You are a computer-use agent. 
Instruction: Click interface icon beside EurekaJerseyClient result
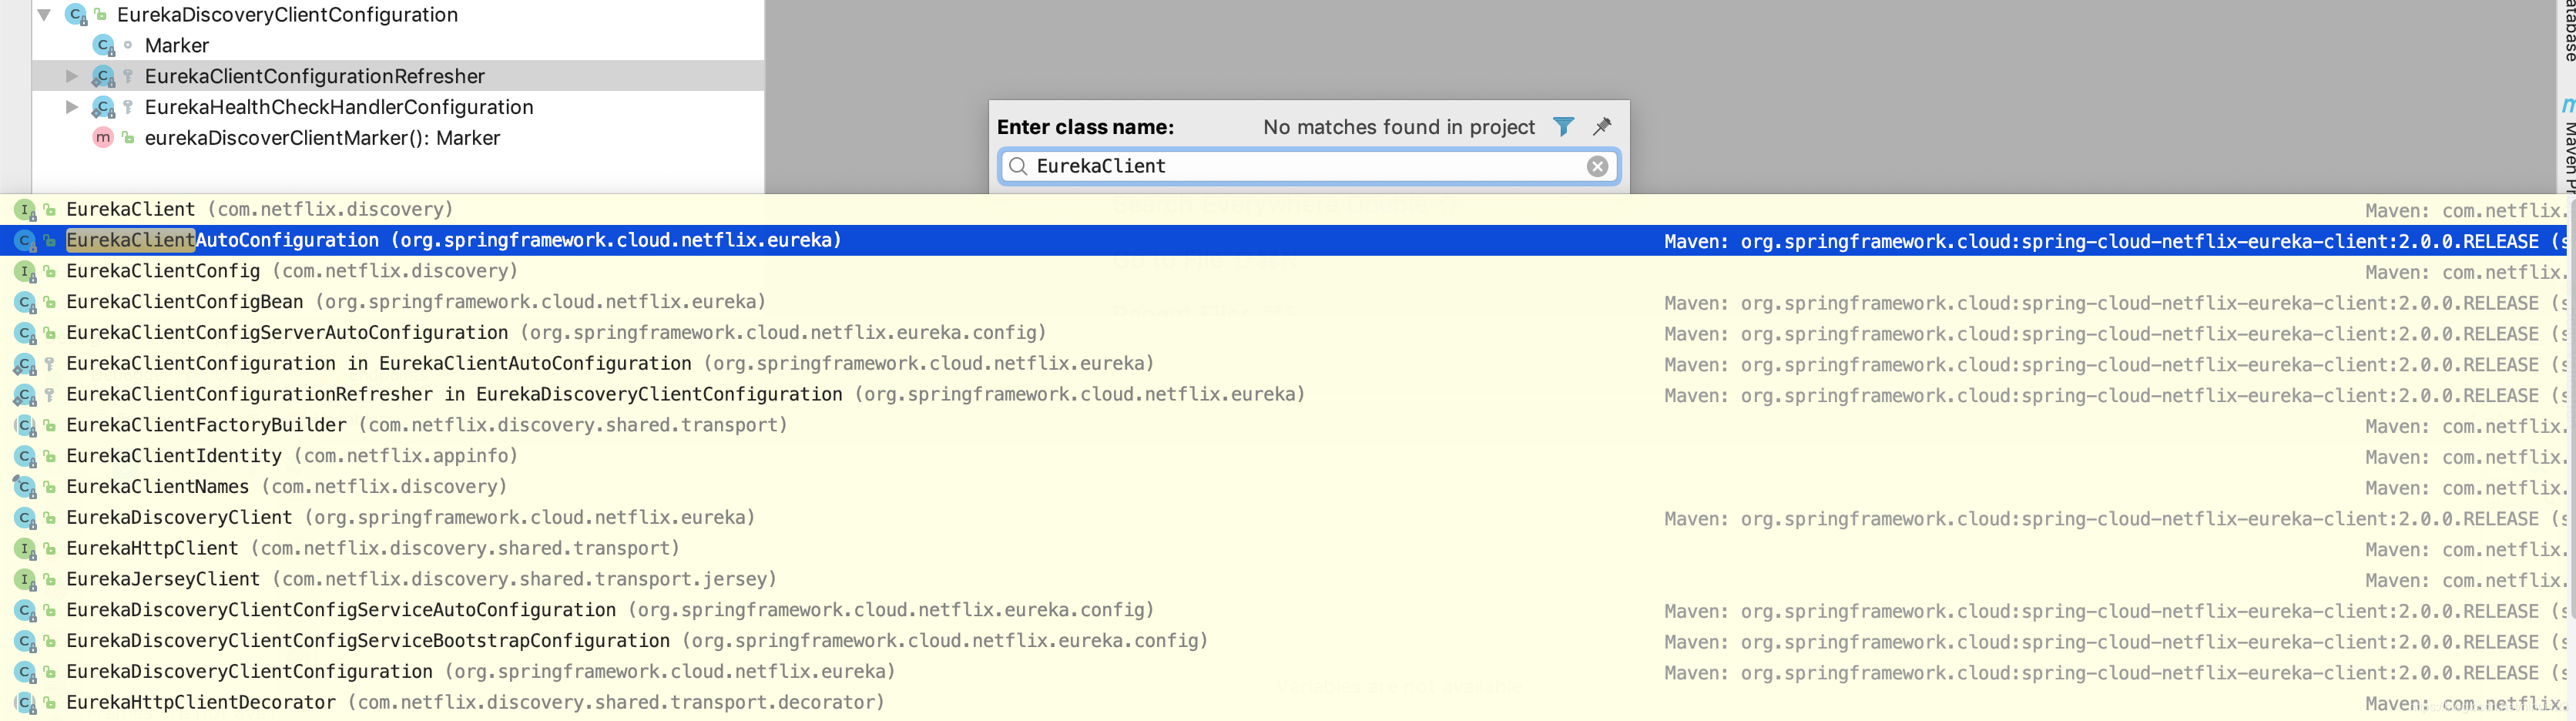click(25, 580)
